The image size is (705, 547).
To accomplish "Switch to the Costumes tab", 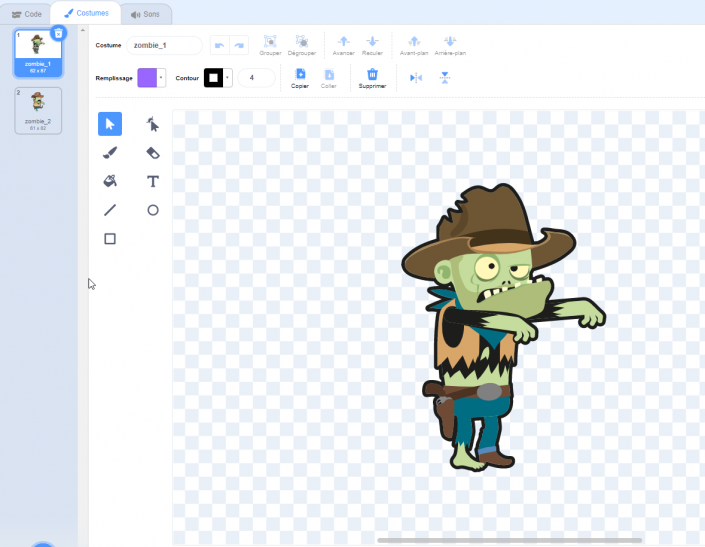I will [86, 13].
